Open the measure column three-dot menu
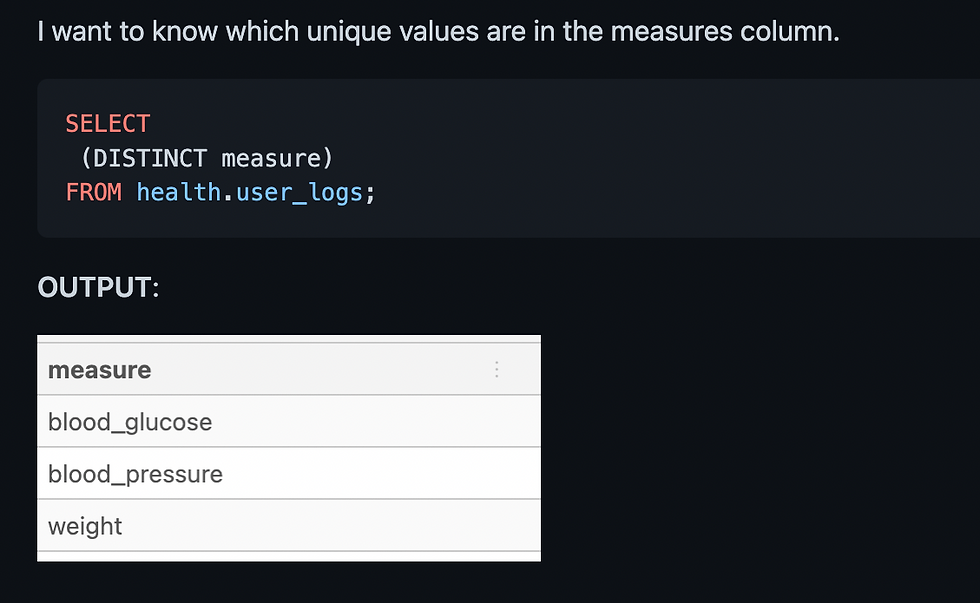The height and width of the screenshot is (603, 980). click(497, 369)
